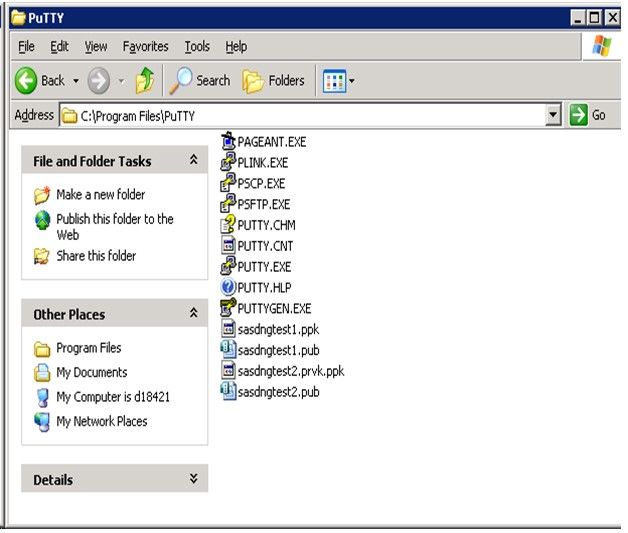Open the Views dropdown arrow
Image resolution: width=628 pixels, height=533 pixels.
coord(352,81)
